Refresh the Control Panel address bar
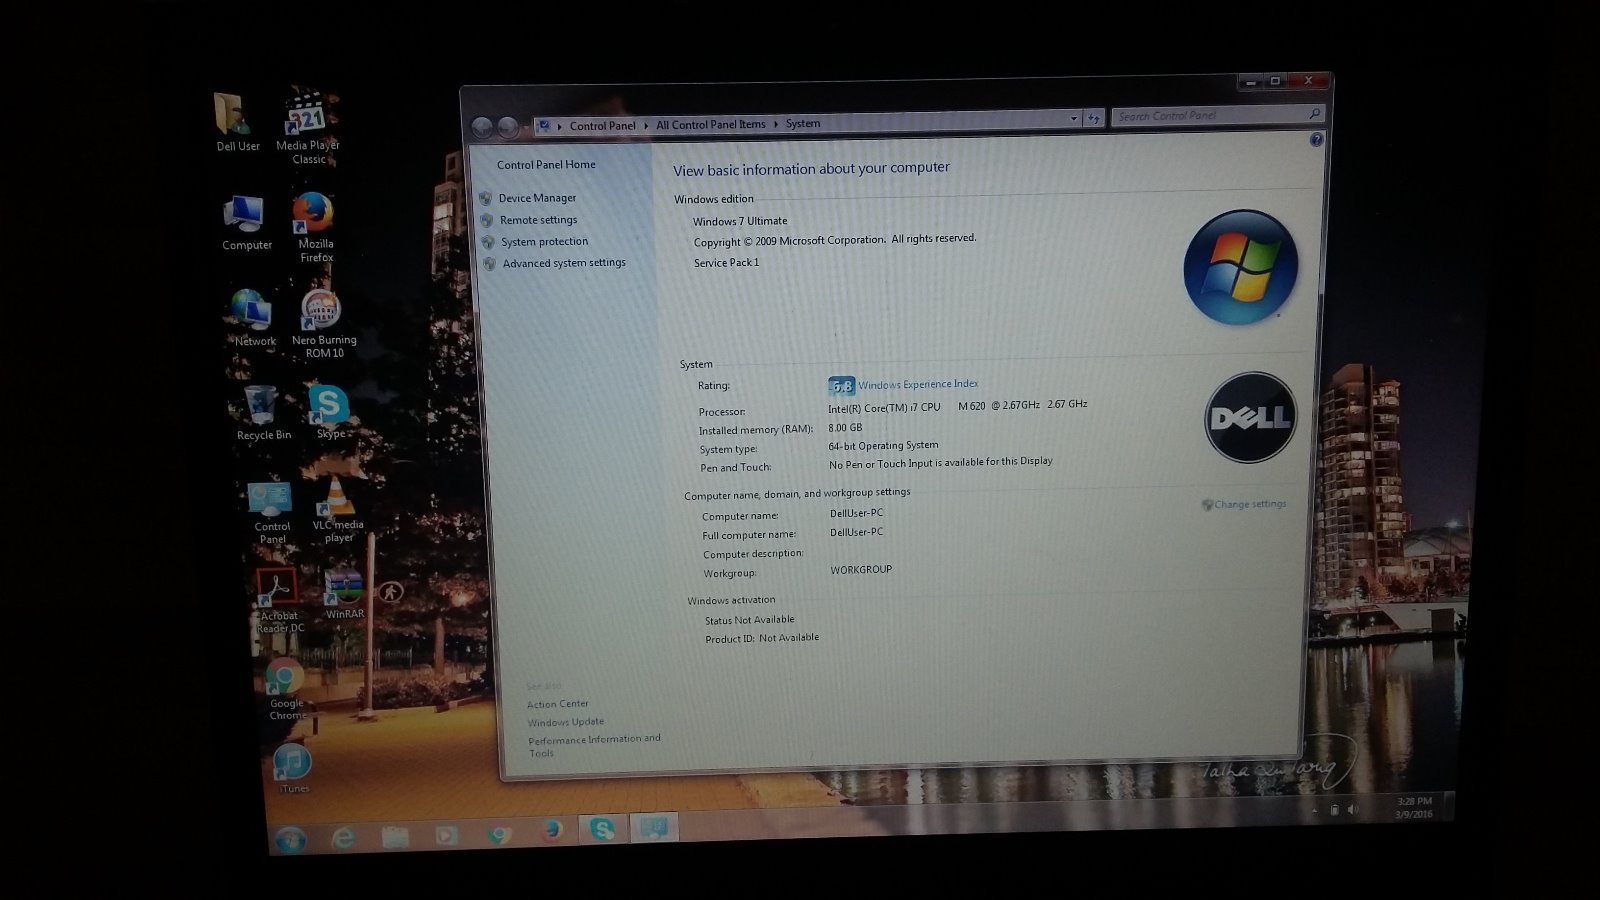 [x=1094, y=118]
